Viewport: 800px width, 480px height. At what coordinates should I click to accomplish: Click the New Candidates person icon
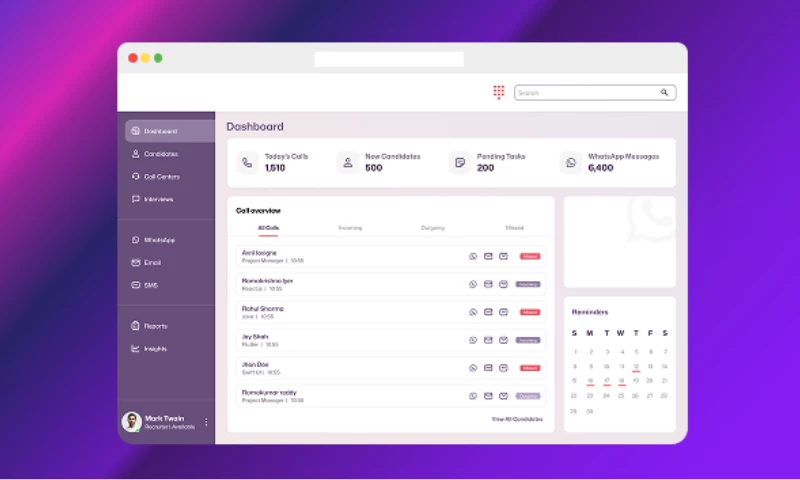(x=347, y=162)
